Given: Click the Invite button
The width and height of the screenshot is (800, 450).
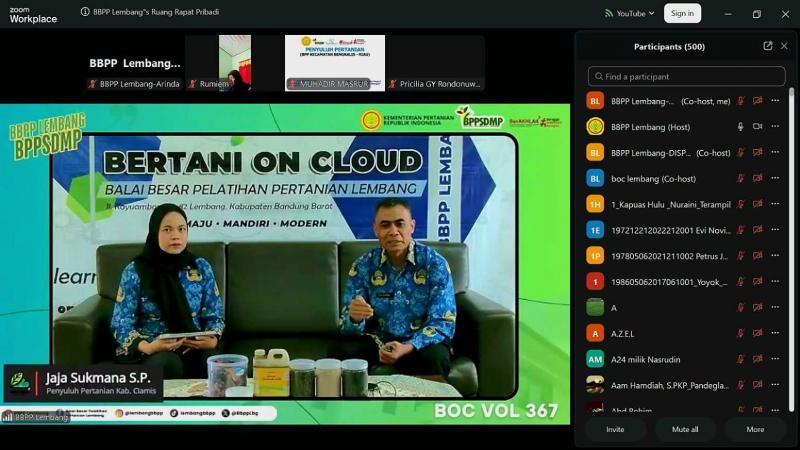Looking at the screenshot, I should (x=615, y=430).
